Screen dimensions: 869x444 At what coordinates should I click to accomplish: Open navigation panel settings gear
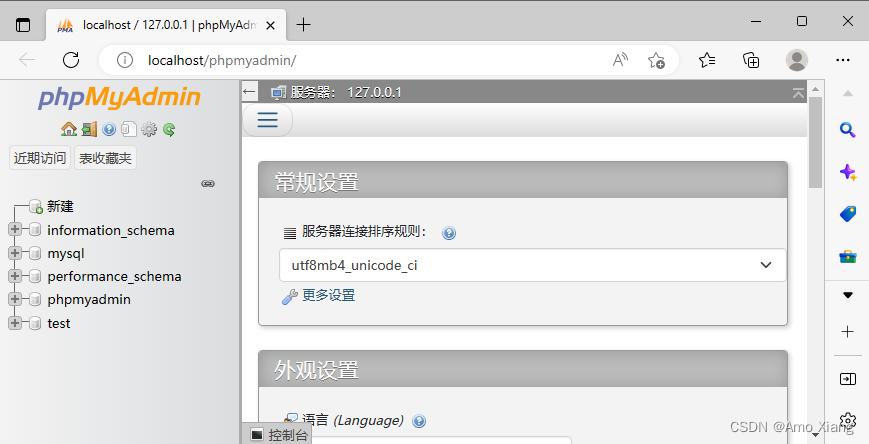coord(149,130)
